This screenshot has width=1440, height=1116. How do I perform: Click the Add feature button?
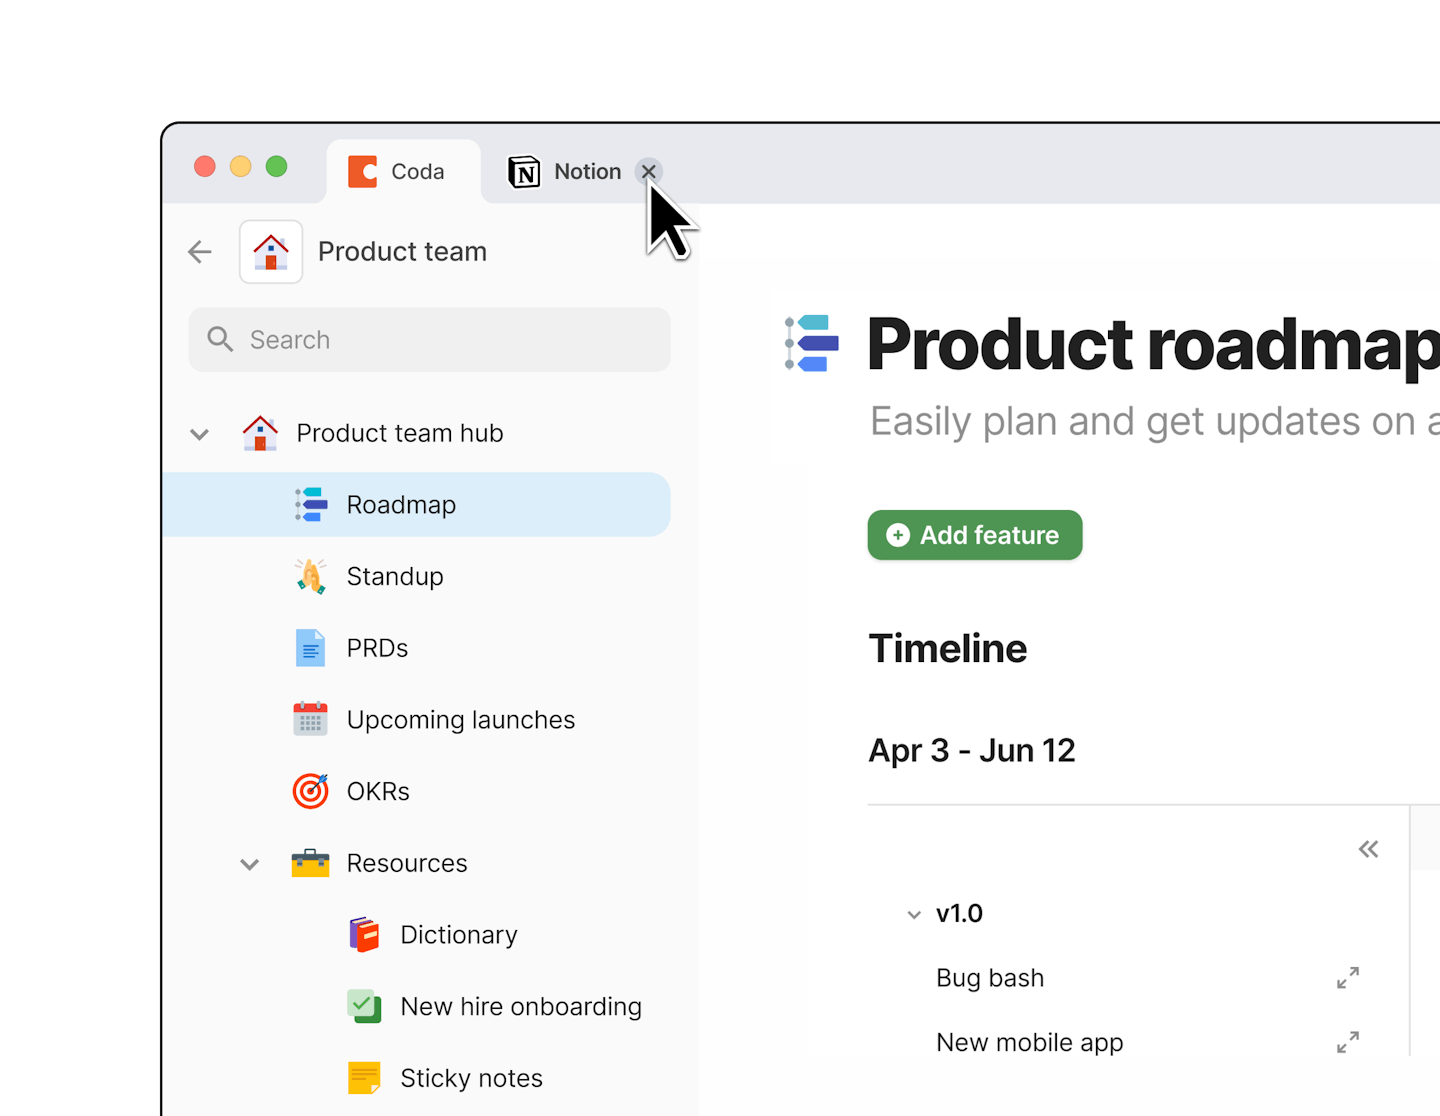pyautogui.click(x=974, y=535)
